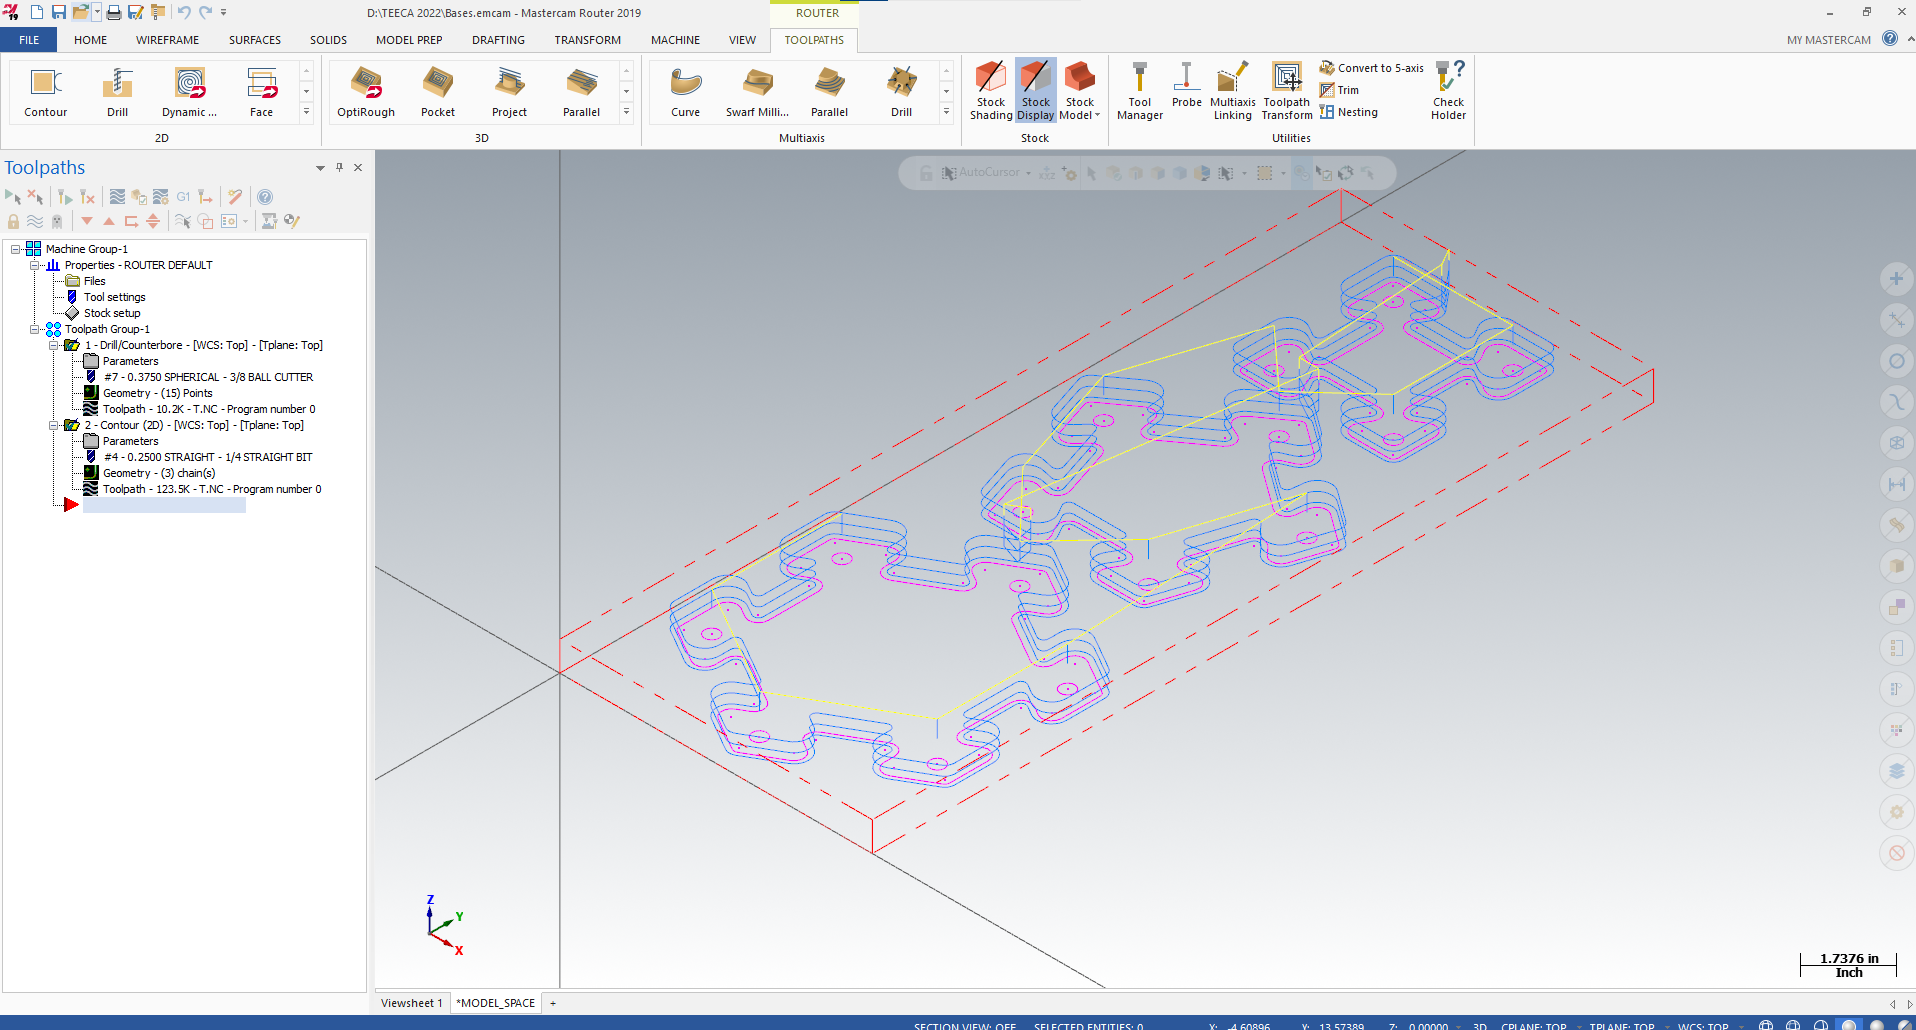Switch to the WIREFRAME ribbon tab

click(x=167, y=40)
